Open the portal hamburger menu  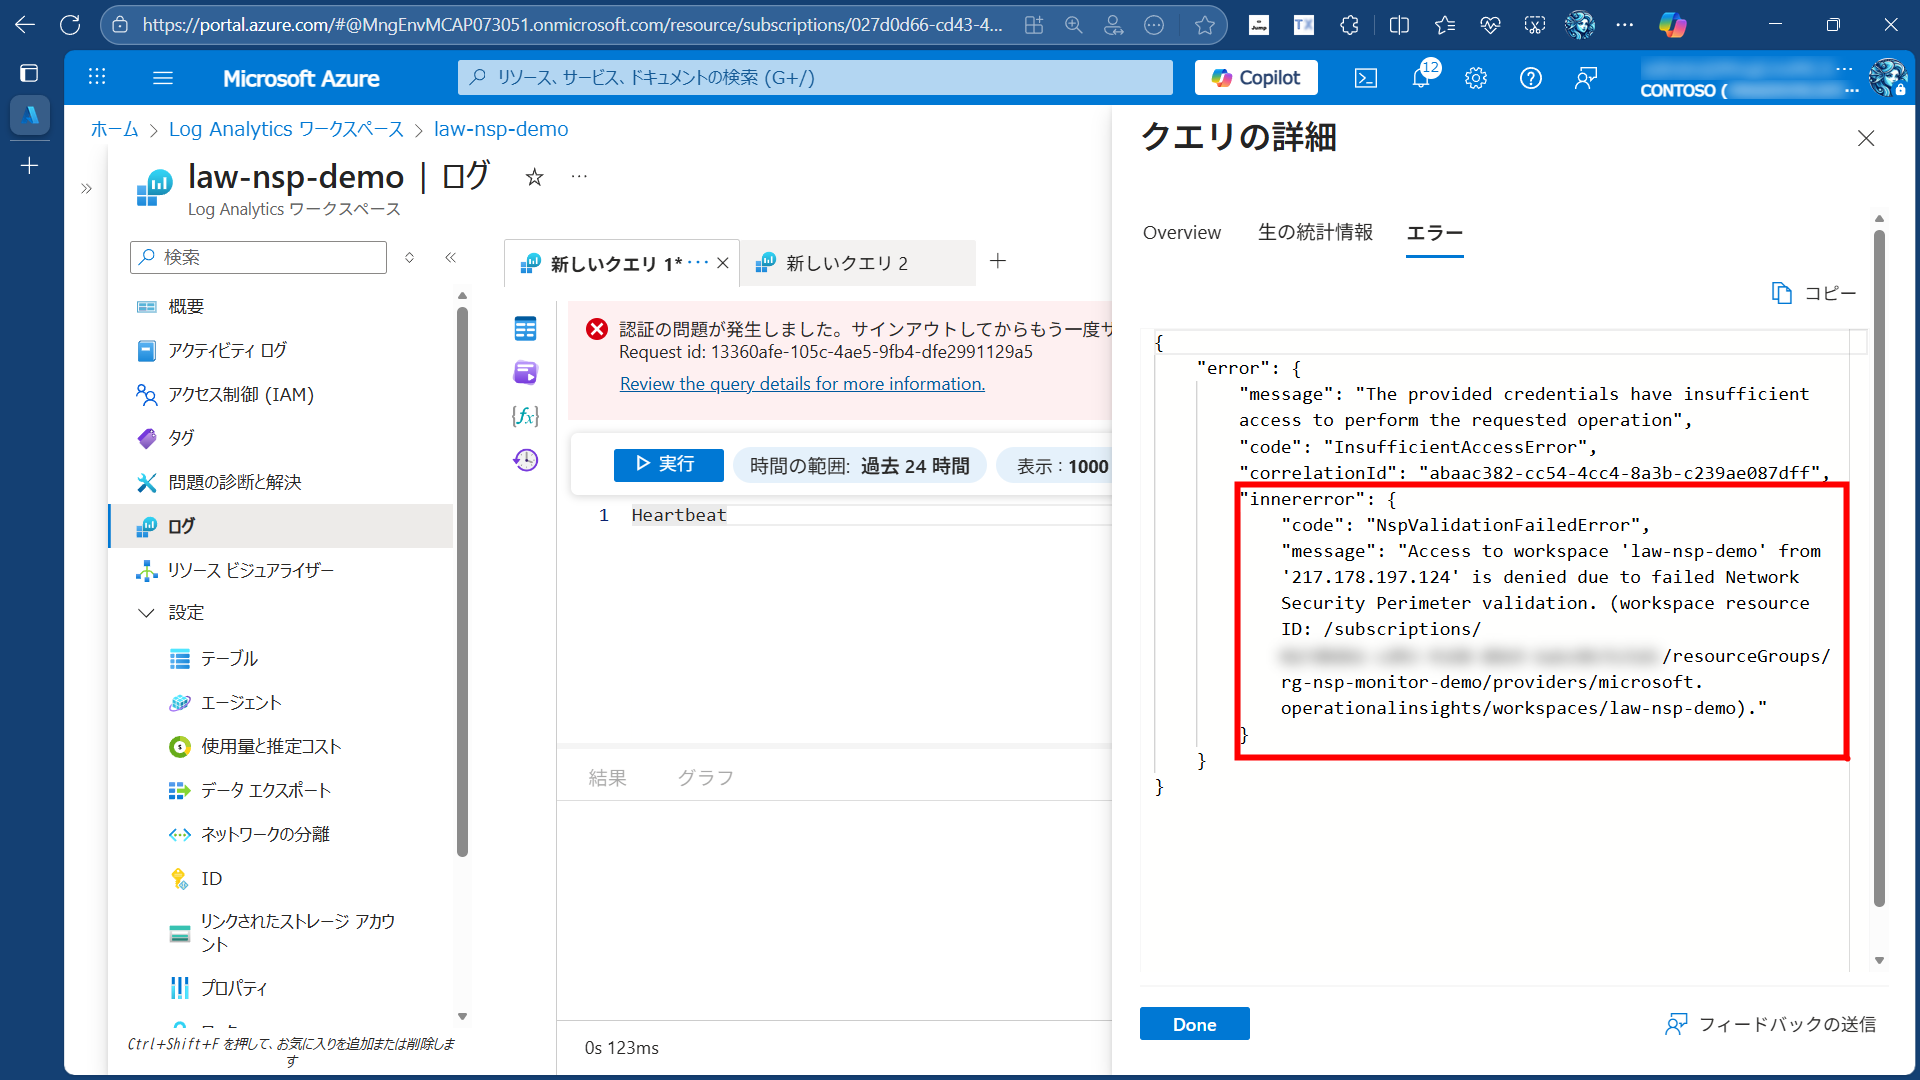(163, 77)
